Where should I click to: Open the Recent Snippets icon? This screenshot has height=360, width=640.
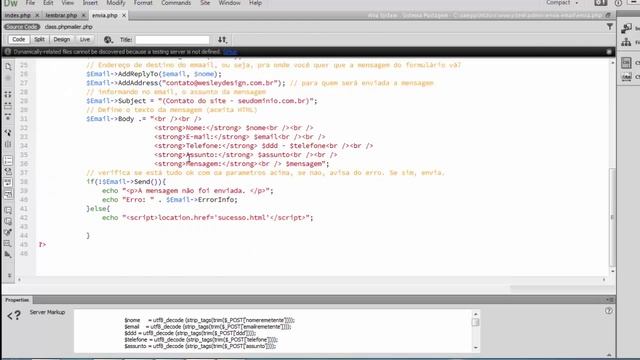pyautogui.click(x=8, y=243)
